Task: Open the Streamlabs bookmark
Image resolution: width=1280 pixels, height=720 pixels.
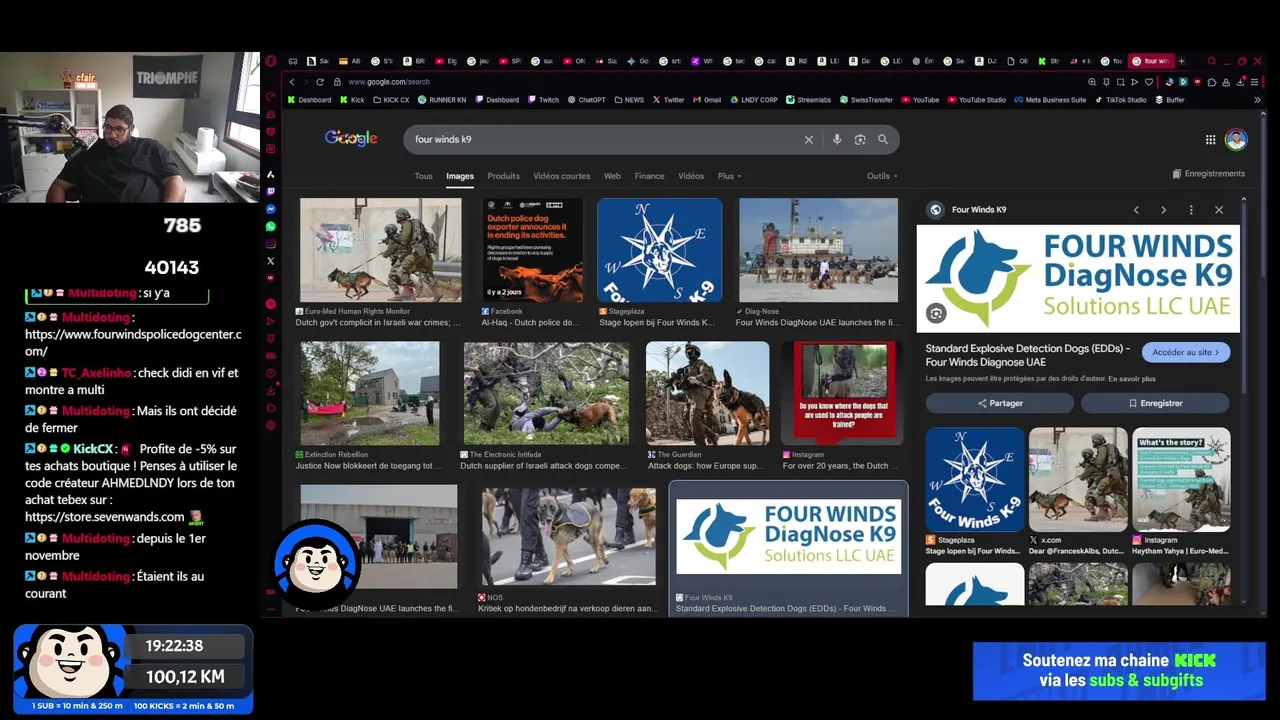Action: point(808,100)
